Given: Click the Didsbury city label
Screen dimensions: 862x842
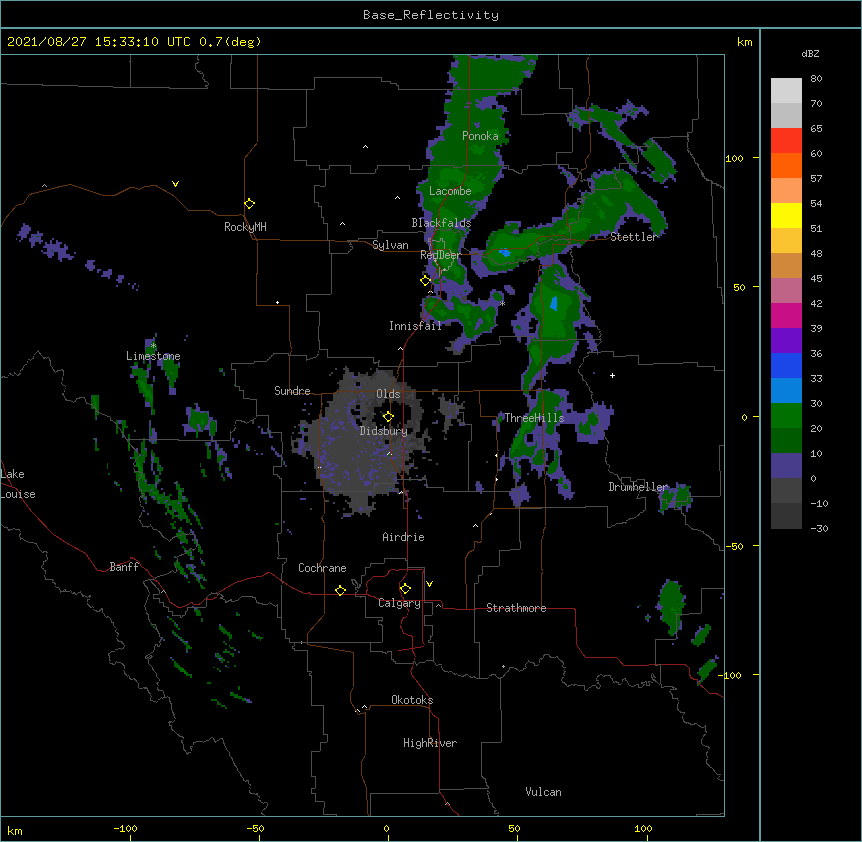Looking at the screenshot, I should tap(384, 431).
